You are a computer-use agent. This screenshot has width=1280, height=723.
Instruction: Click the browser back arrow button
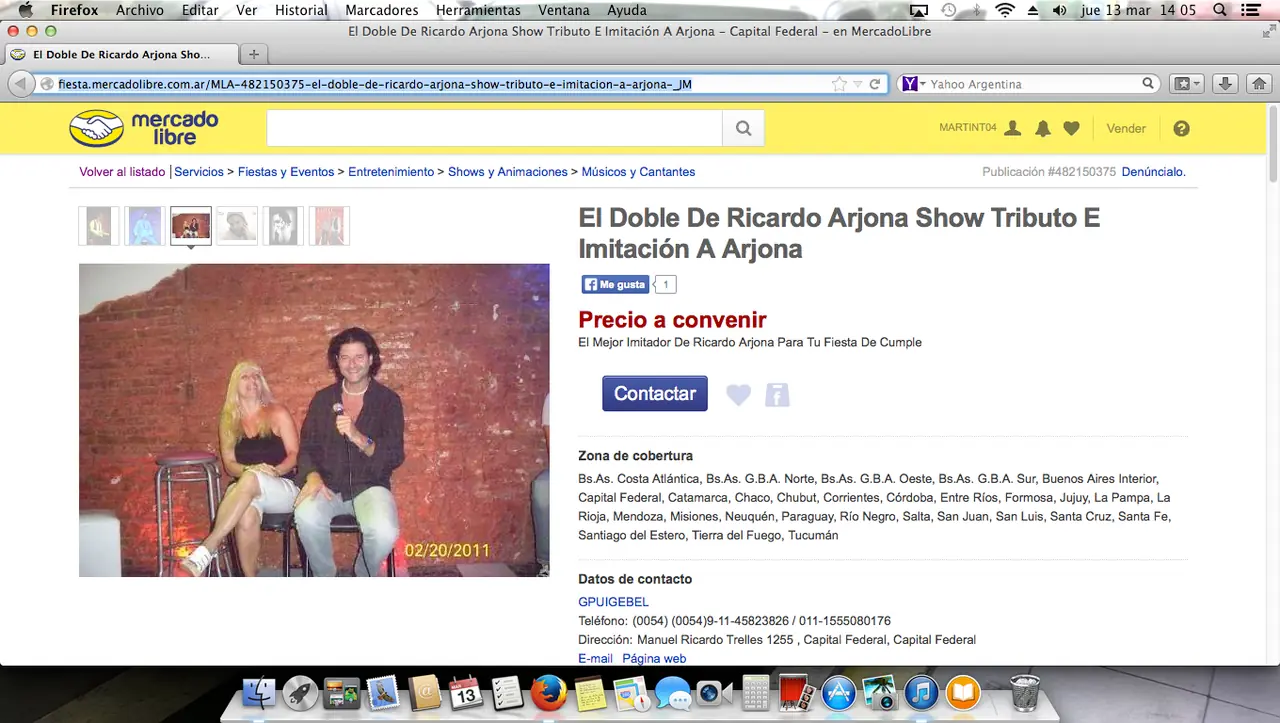(x=21, y=84)
